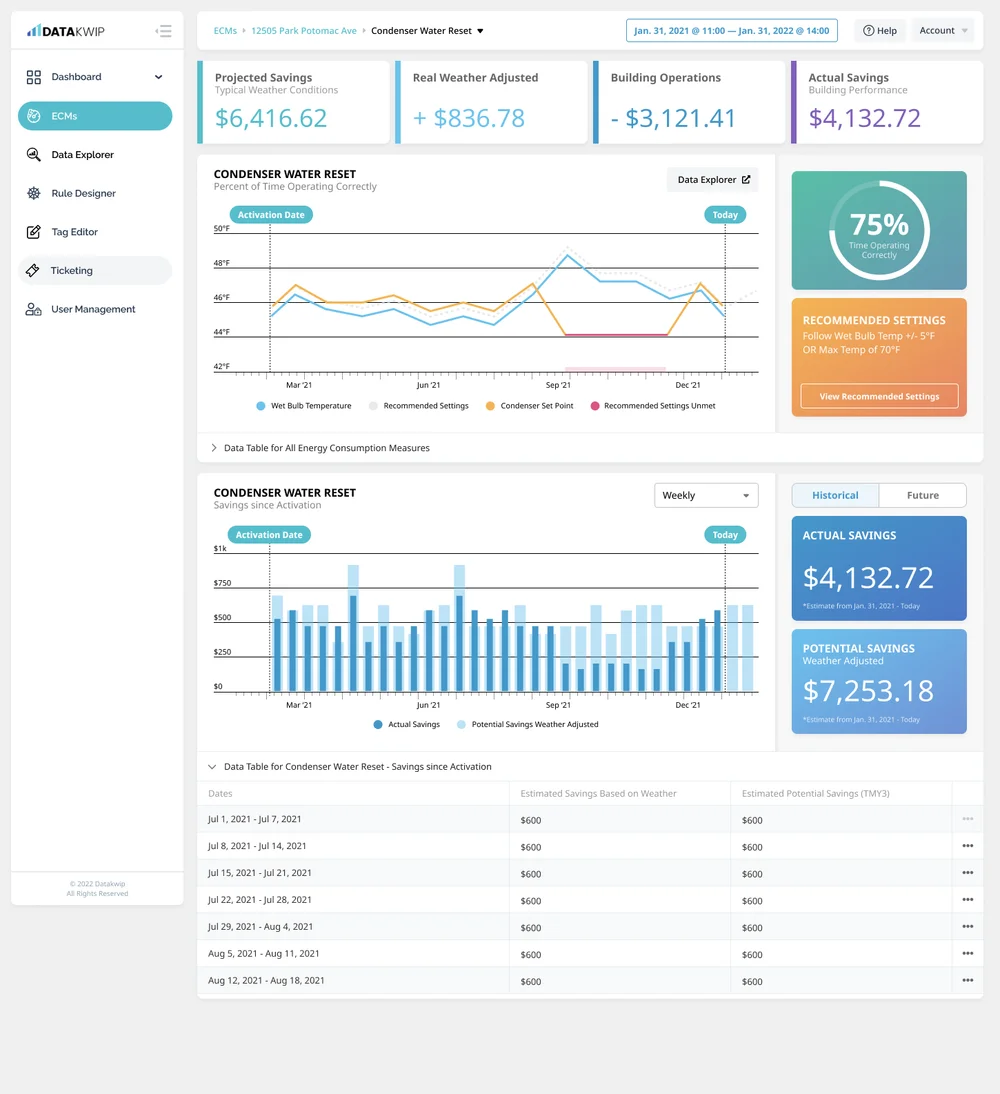Open the Account dropdown
This screenshot has height=1094, width=1000.
[943, 31]
